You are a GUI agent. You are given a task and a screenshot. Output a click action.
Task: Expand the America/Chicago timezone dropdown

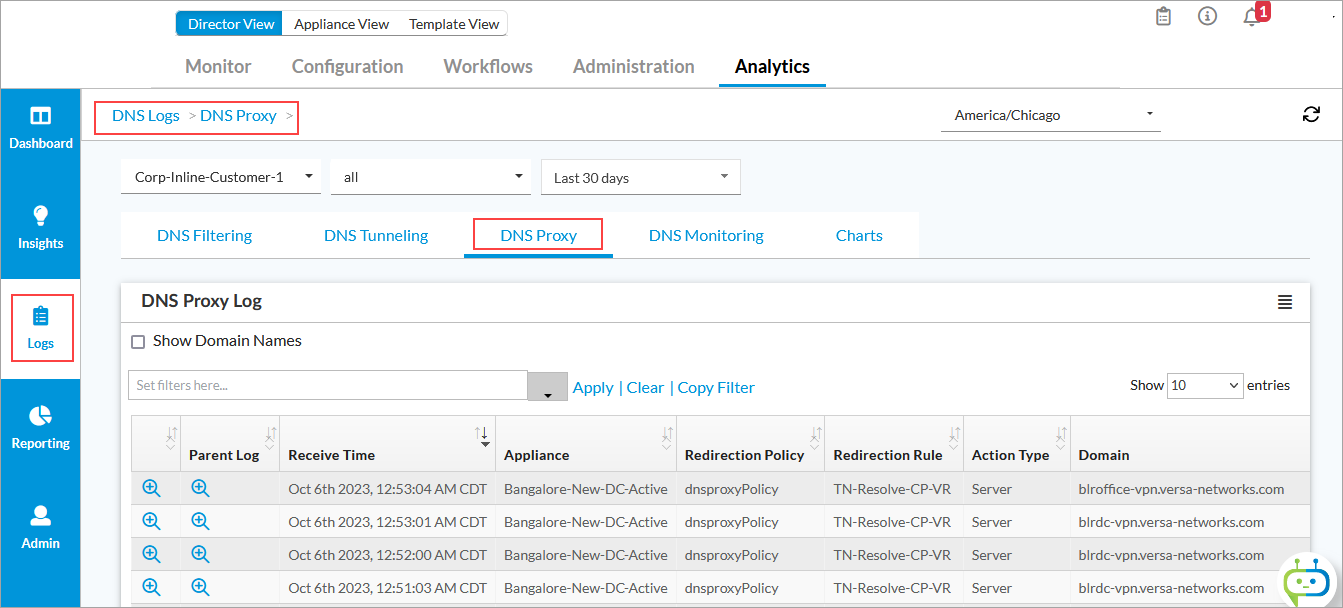1050,115
